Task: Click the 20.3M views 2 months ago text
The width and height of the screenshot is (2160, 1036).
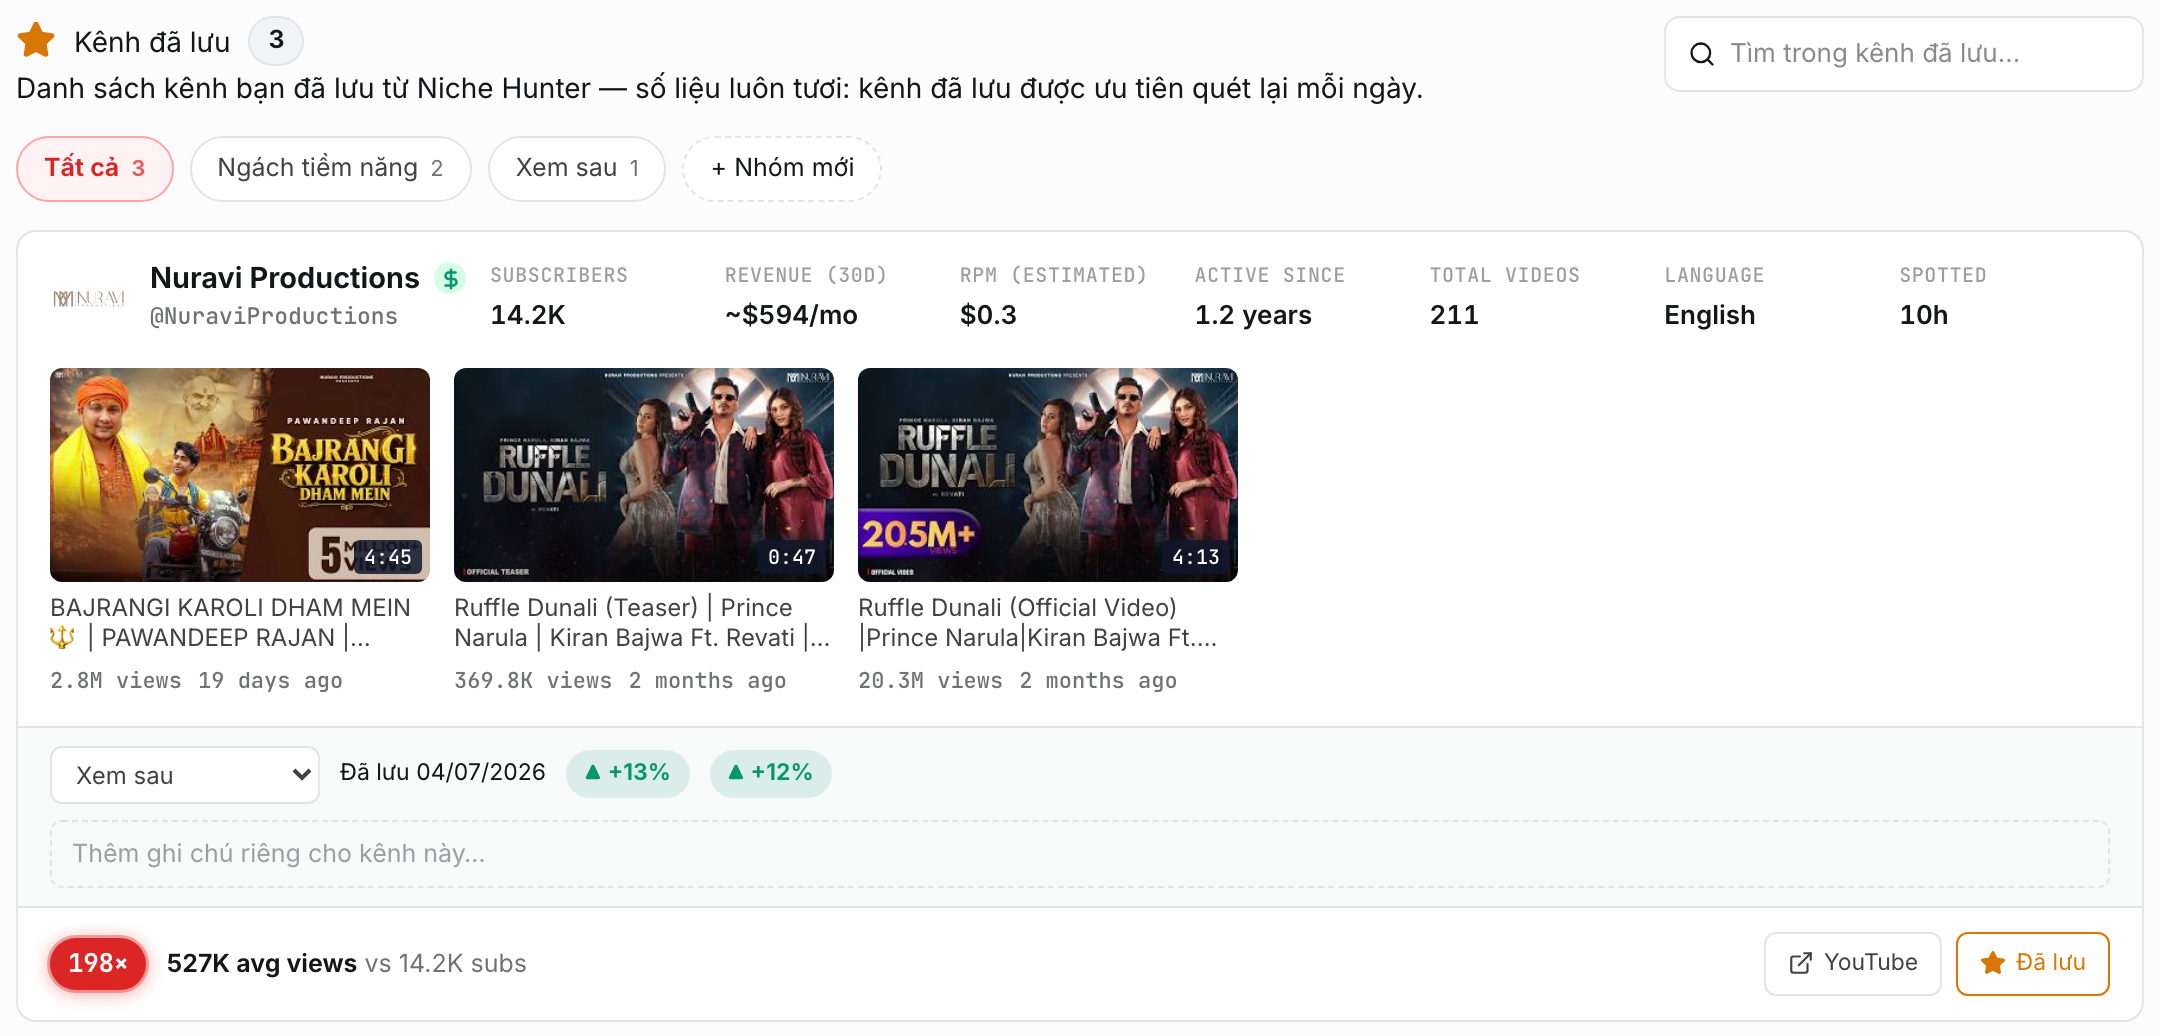Action: (1018, 681)
